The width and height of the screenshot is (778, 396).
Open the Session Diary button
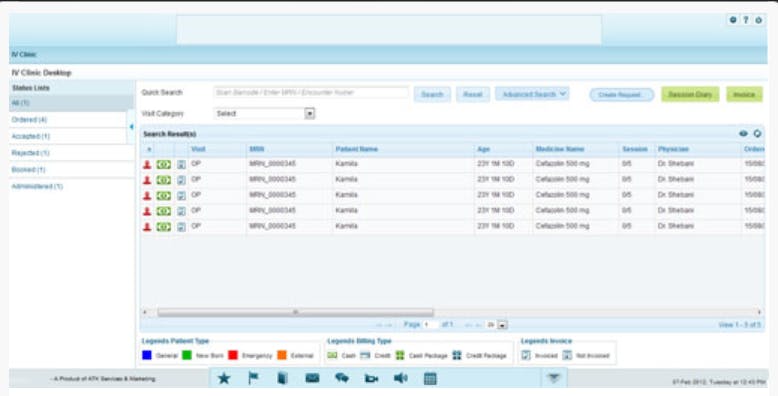(690, 94)
